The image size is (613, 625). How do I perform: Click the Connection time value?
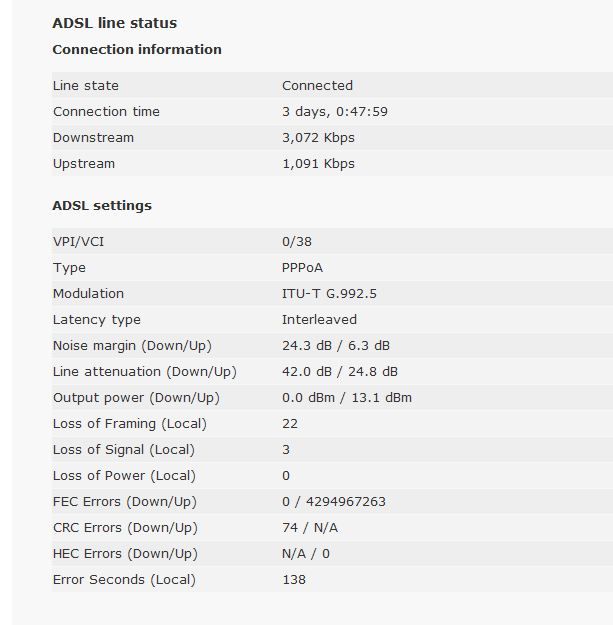coord(334,112)
